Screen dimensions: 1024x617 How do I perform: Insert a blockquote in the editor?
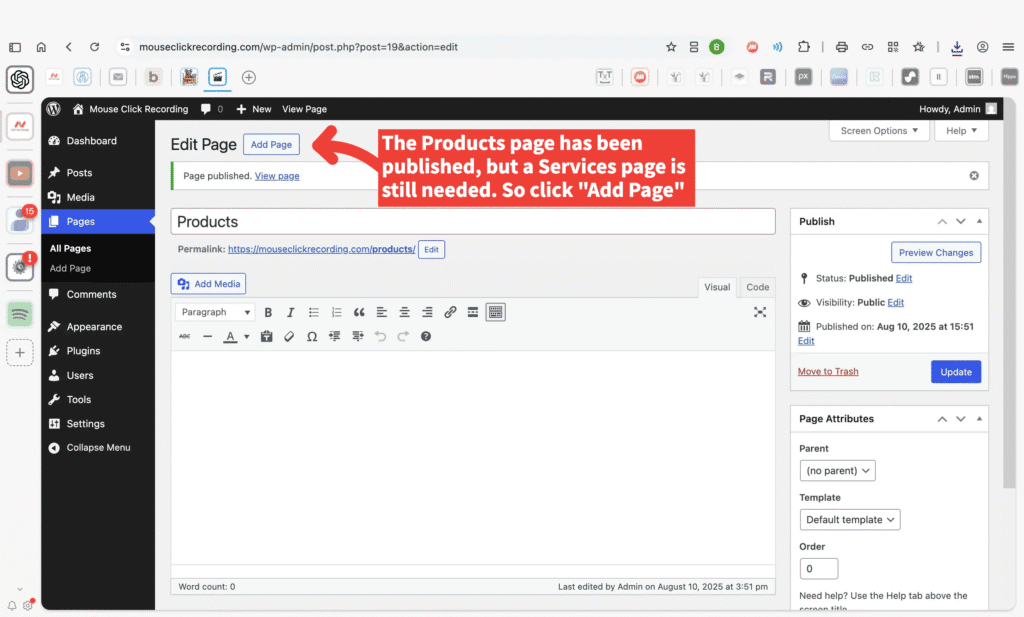click(359, 312)
